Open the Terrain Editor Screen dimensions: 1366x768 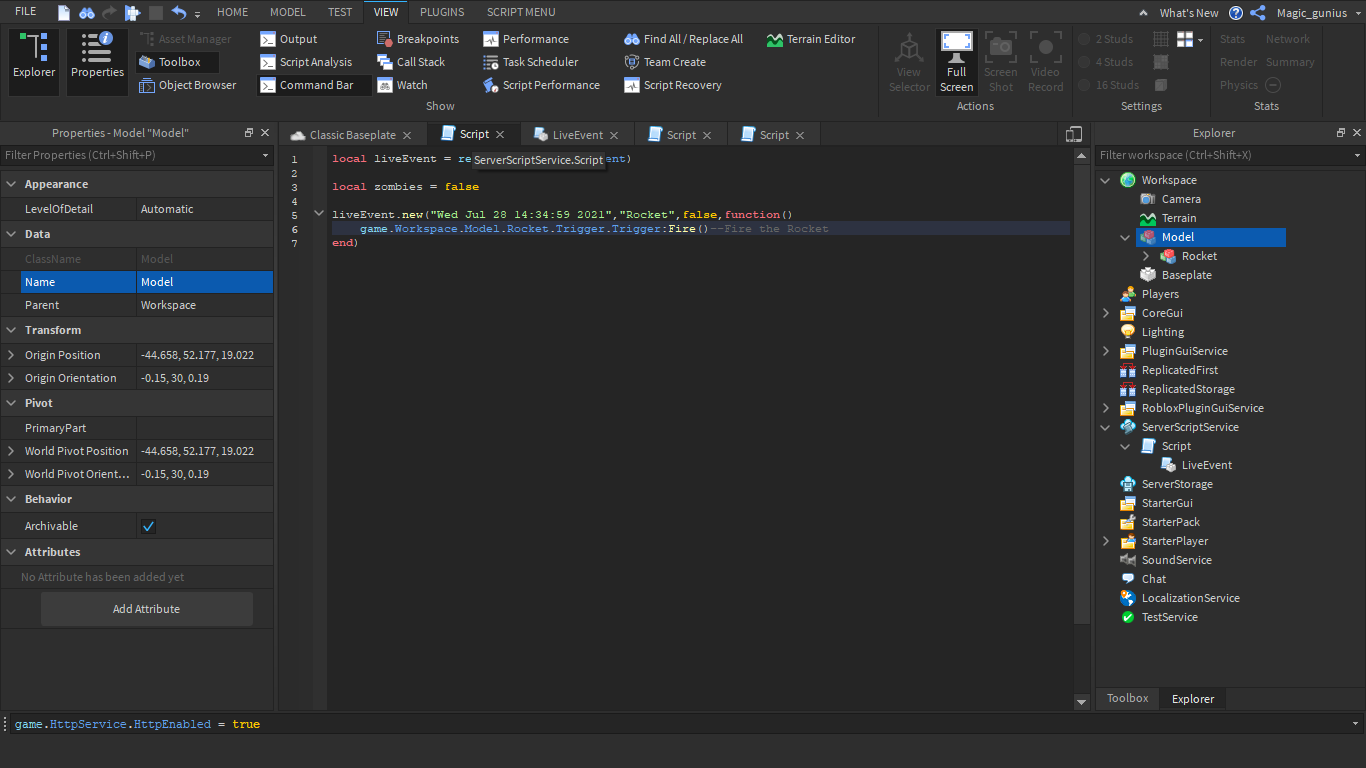pos(811,39)
